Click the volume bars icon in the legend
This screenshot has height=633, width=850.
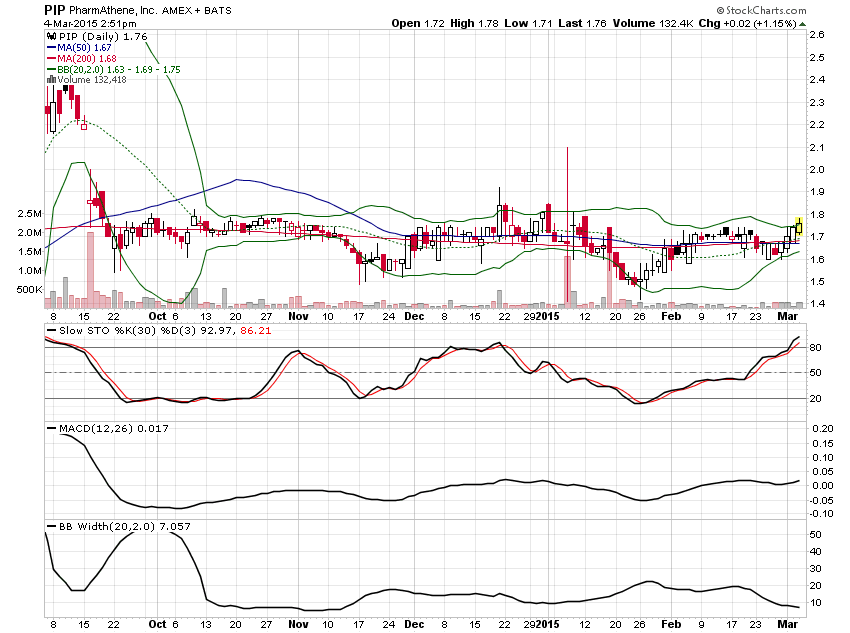(51, 80)
